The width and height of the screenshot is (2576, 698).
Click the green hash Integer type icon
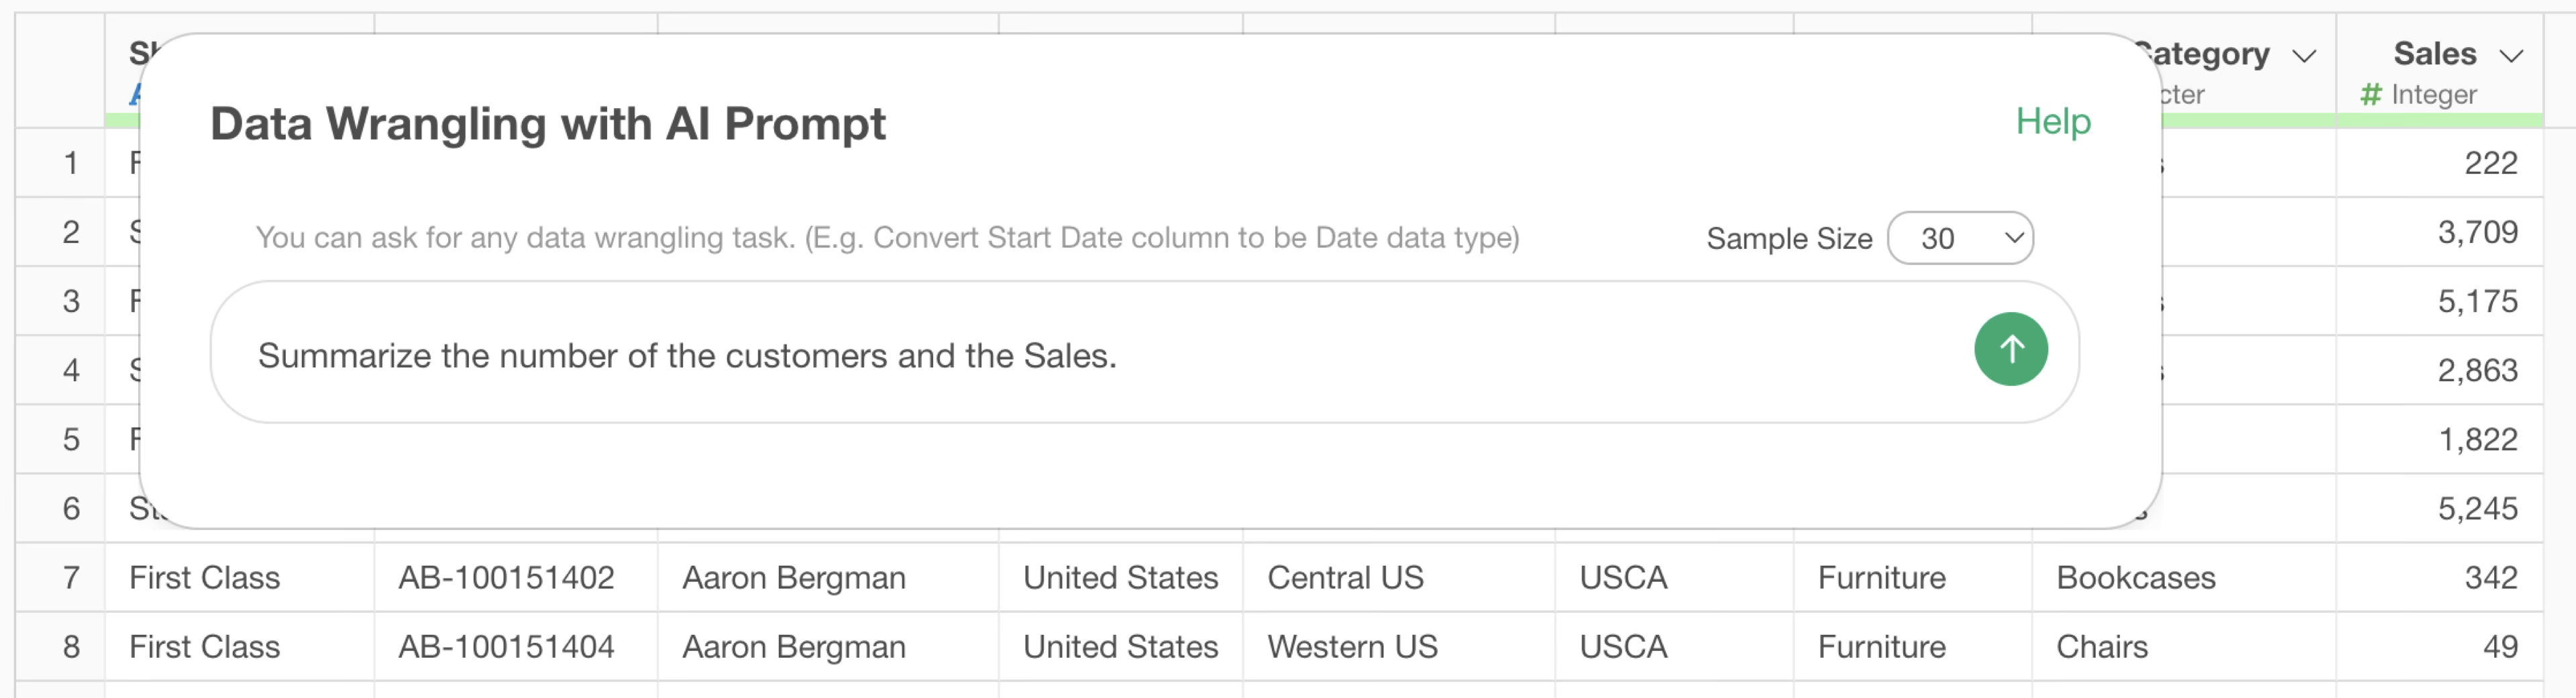tap(2369, 95)
